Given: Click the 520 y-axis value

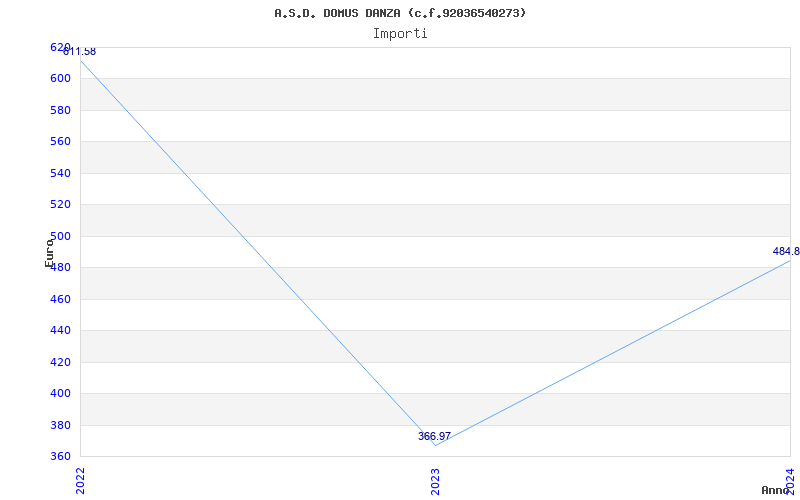Looking at the screenshot, I should (x=60, y=205).
